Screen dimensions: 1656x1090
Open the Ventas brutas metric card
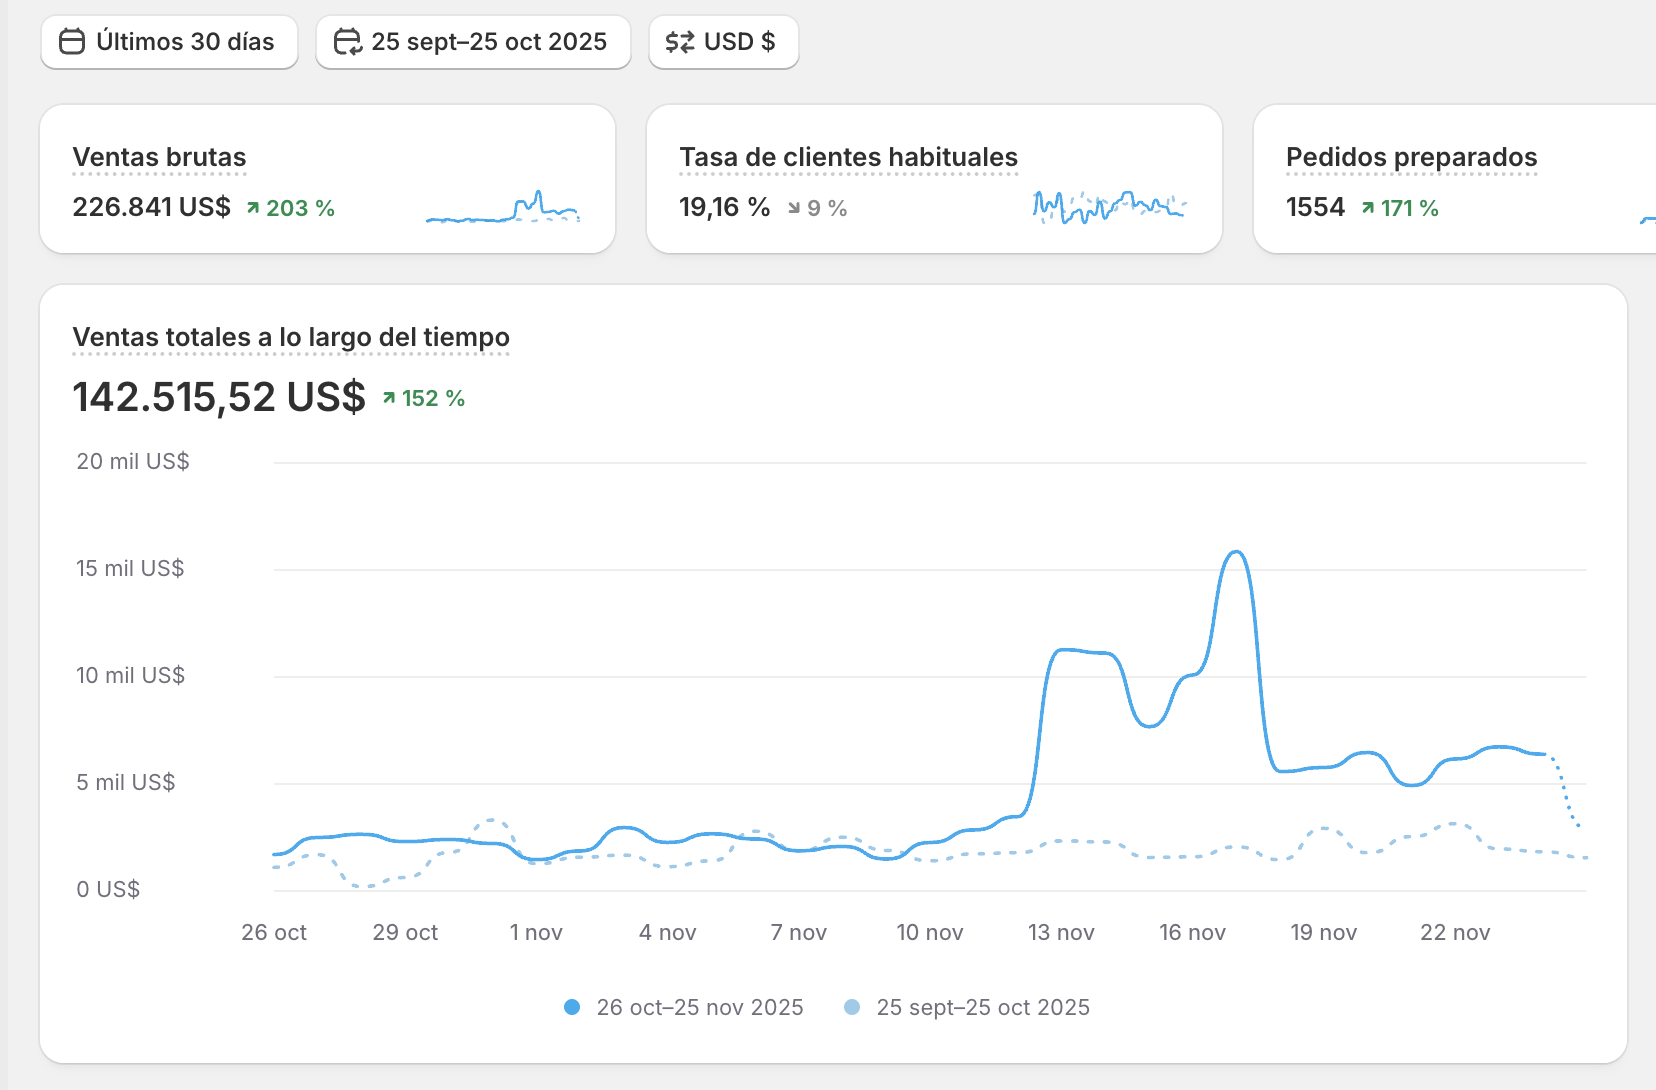pyautogui.click(x=327, y=179)
